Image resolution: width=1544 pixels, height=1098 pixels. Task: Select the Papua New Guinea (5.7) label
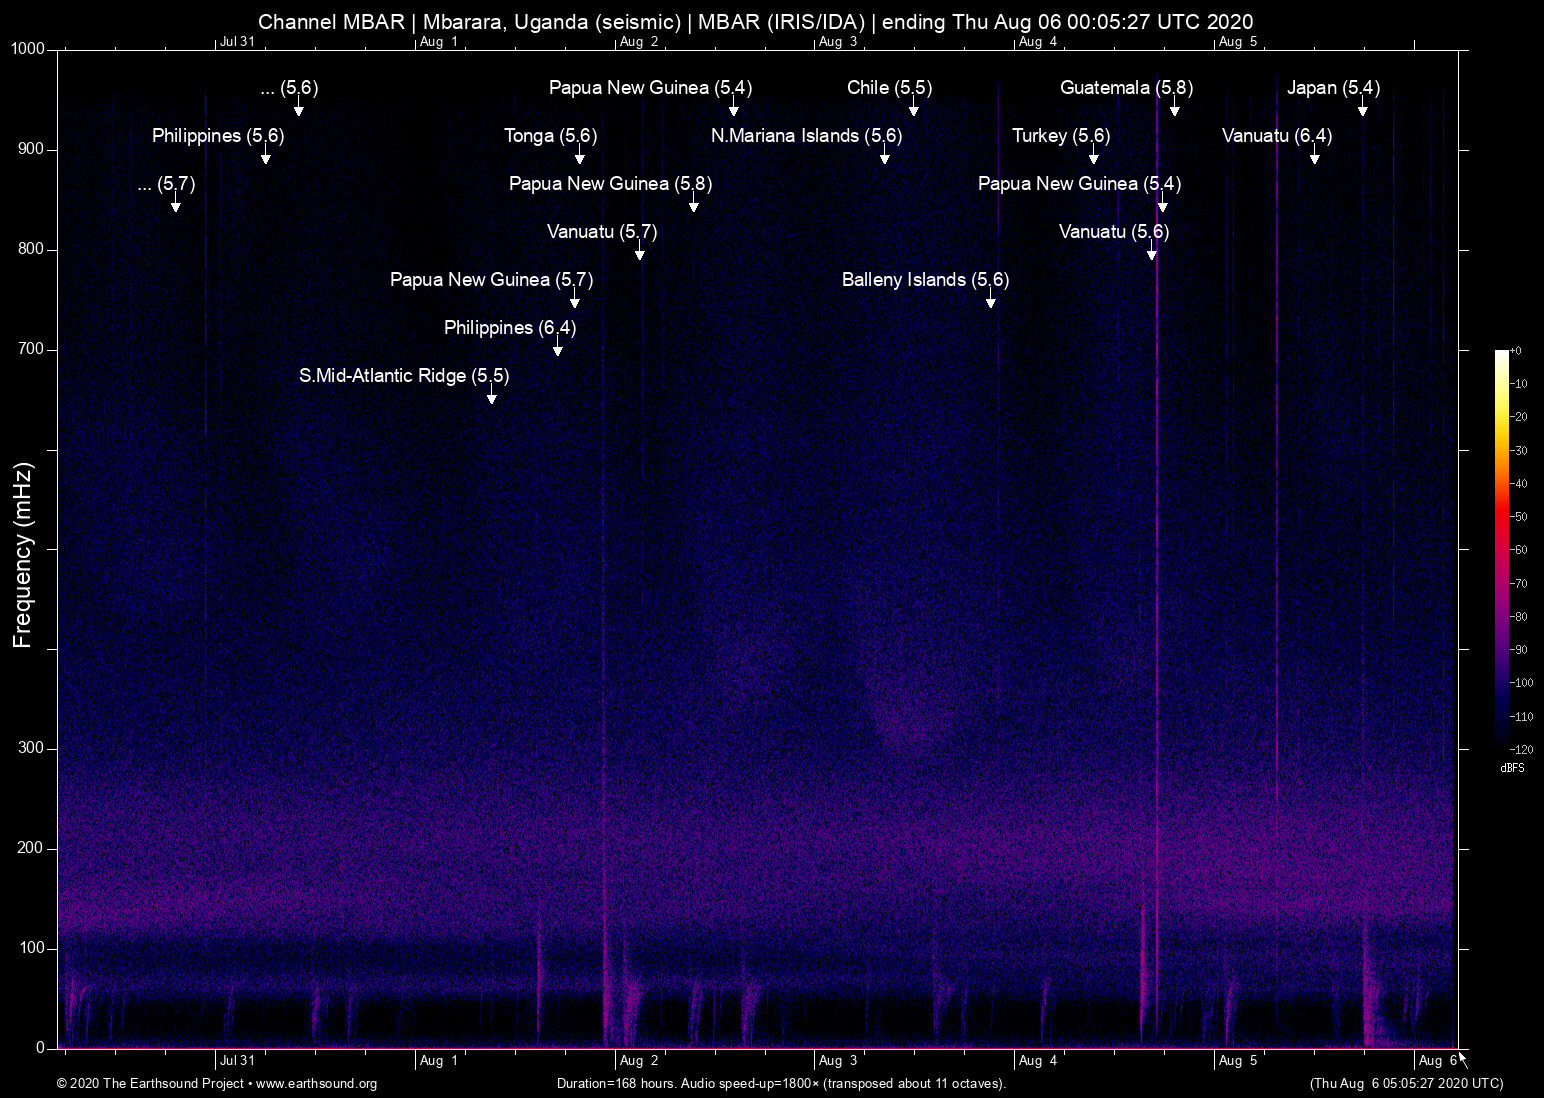(x=491, y=280)
